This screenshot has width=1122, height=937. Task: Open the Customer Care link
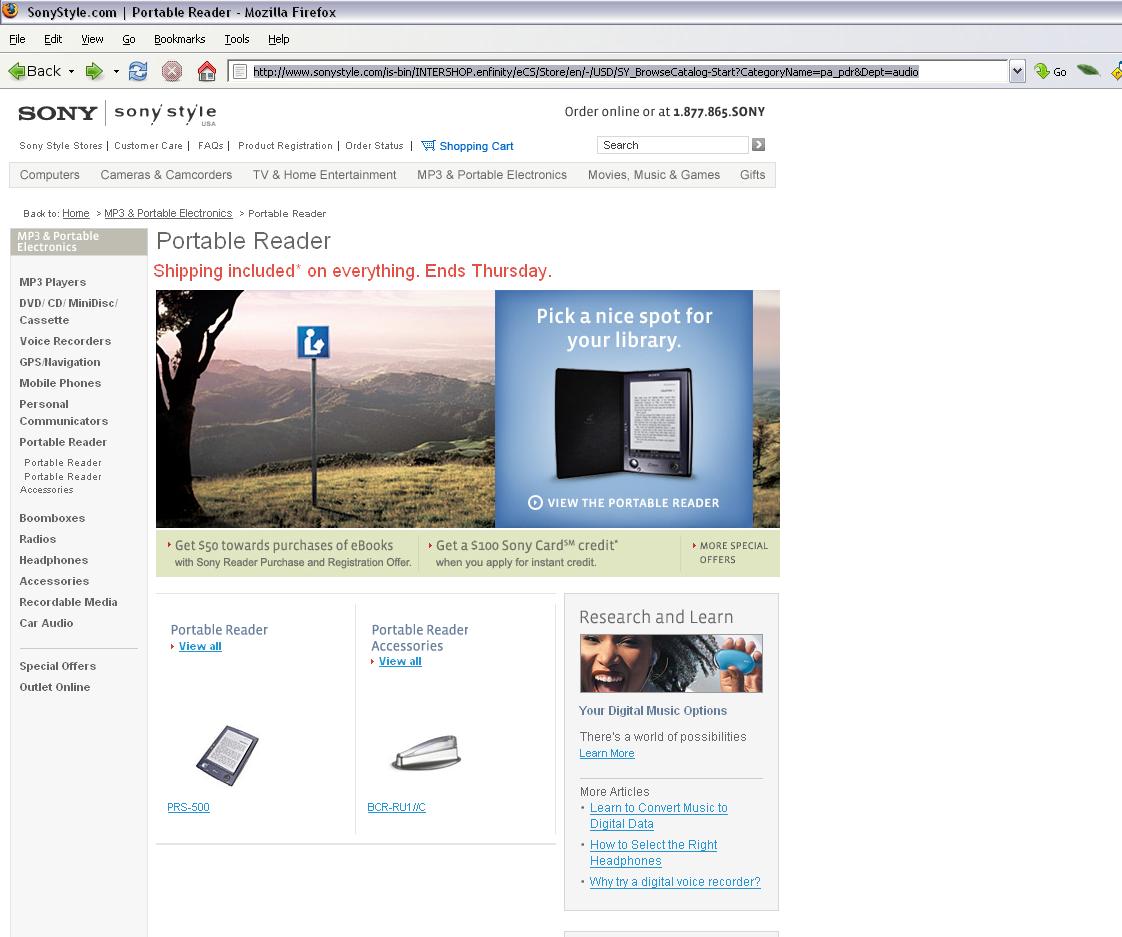(x=148, y=145)
